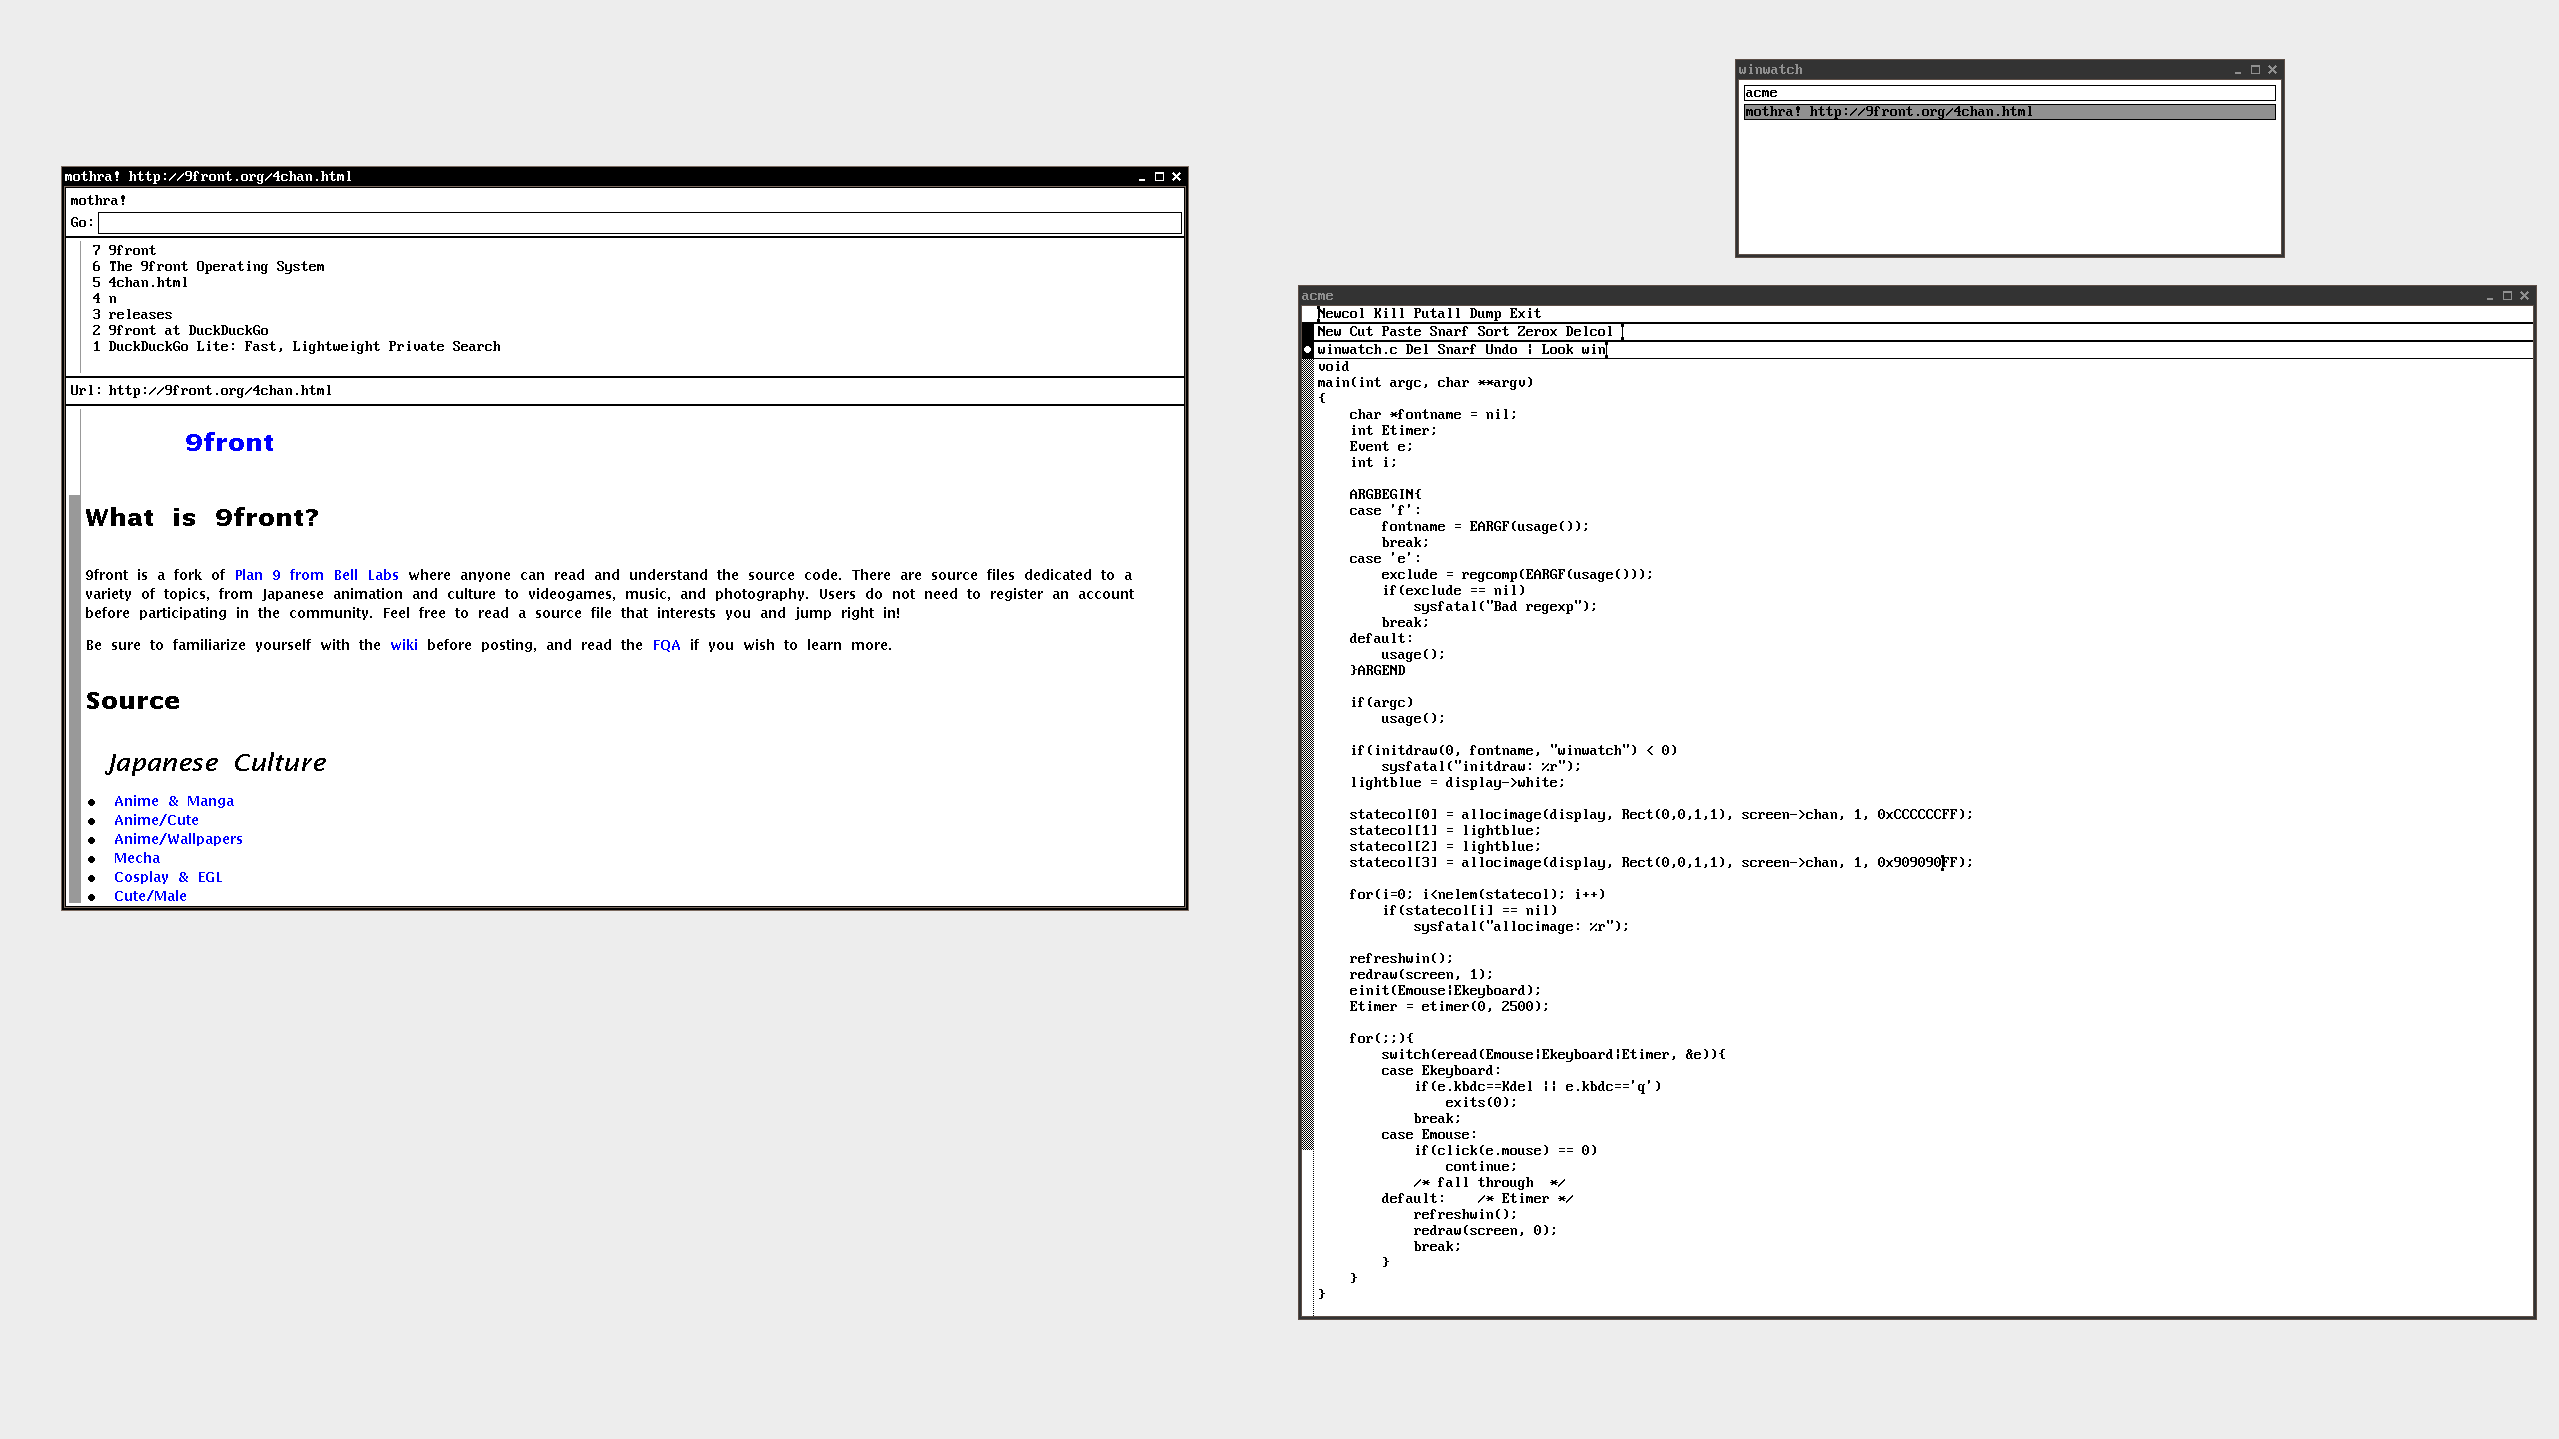Select history entry "5 4chan.html"
The width and height of the screenshot is (2559, 1439).
click(140, 283)
